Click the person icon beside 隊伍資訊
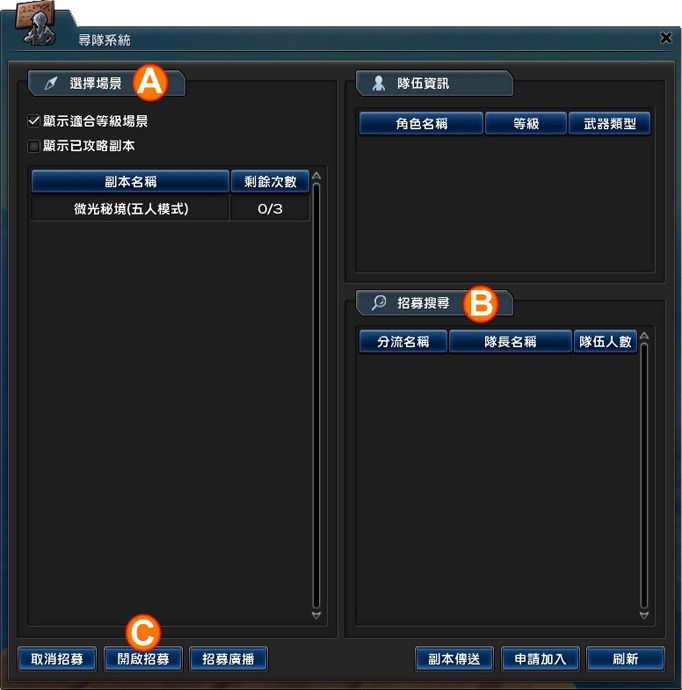The height and width of the screenshot is (690, 682). [x=378, y=83]
